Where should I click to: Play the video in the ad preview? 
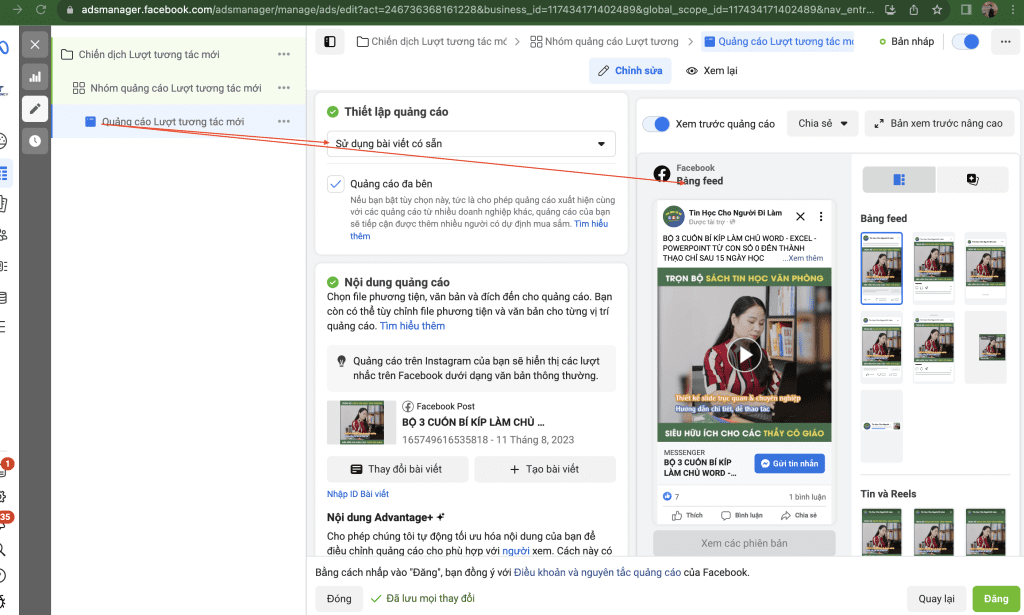[x=744, y=355]
